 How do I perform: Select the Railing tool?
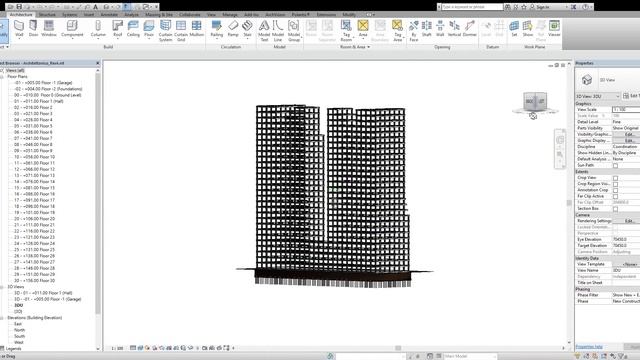click(x=217, y=29)
